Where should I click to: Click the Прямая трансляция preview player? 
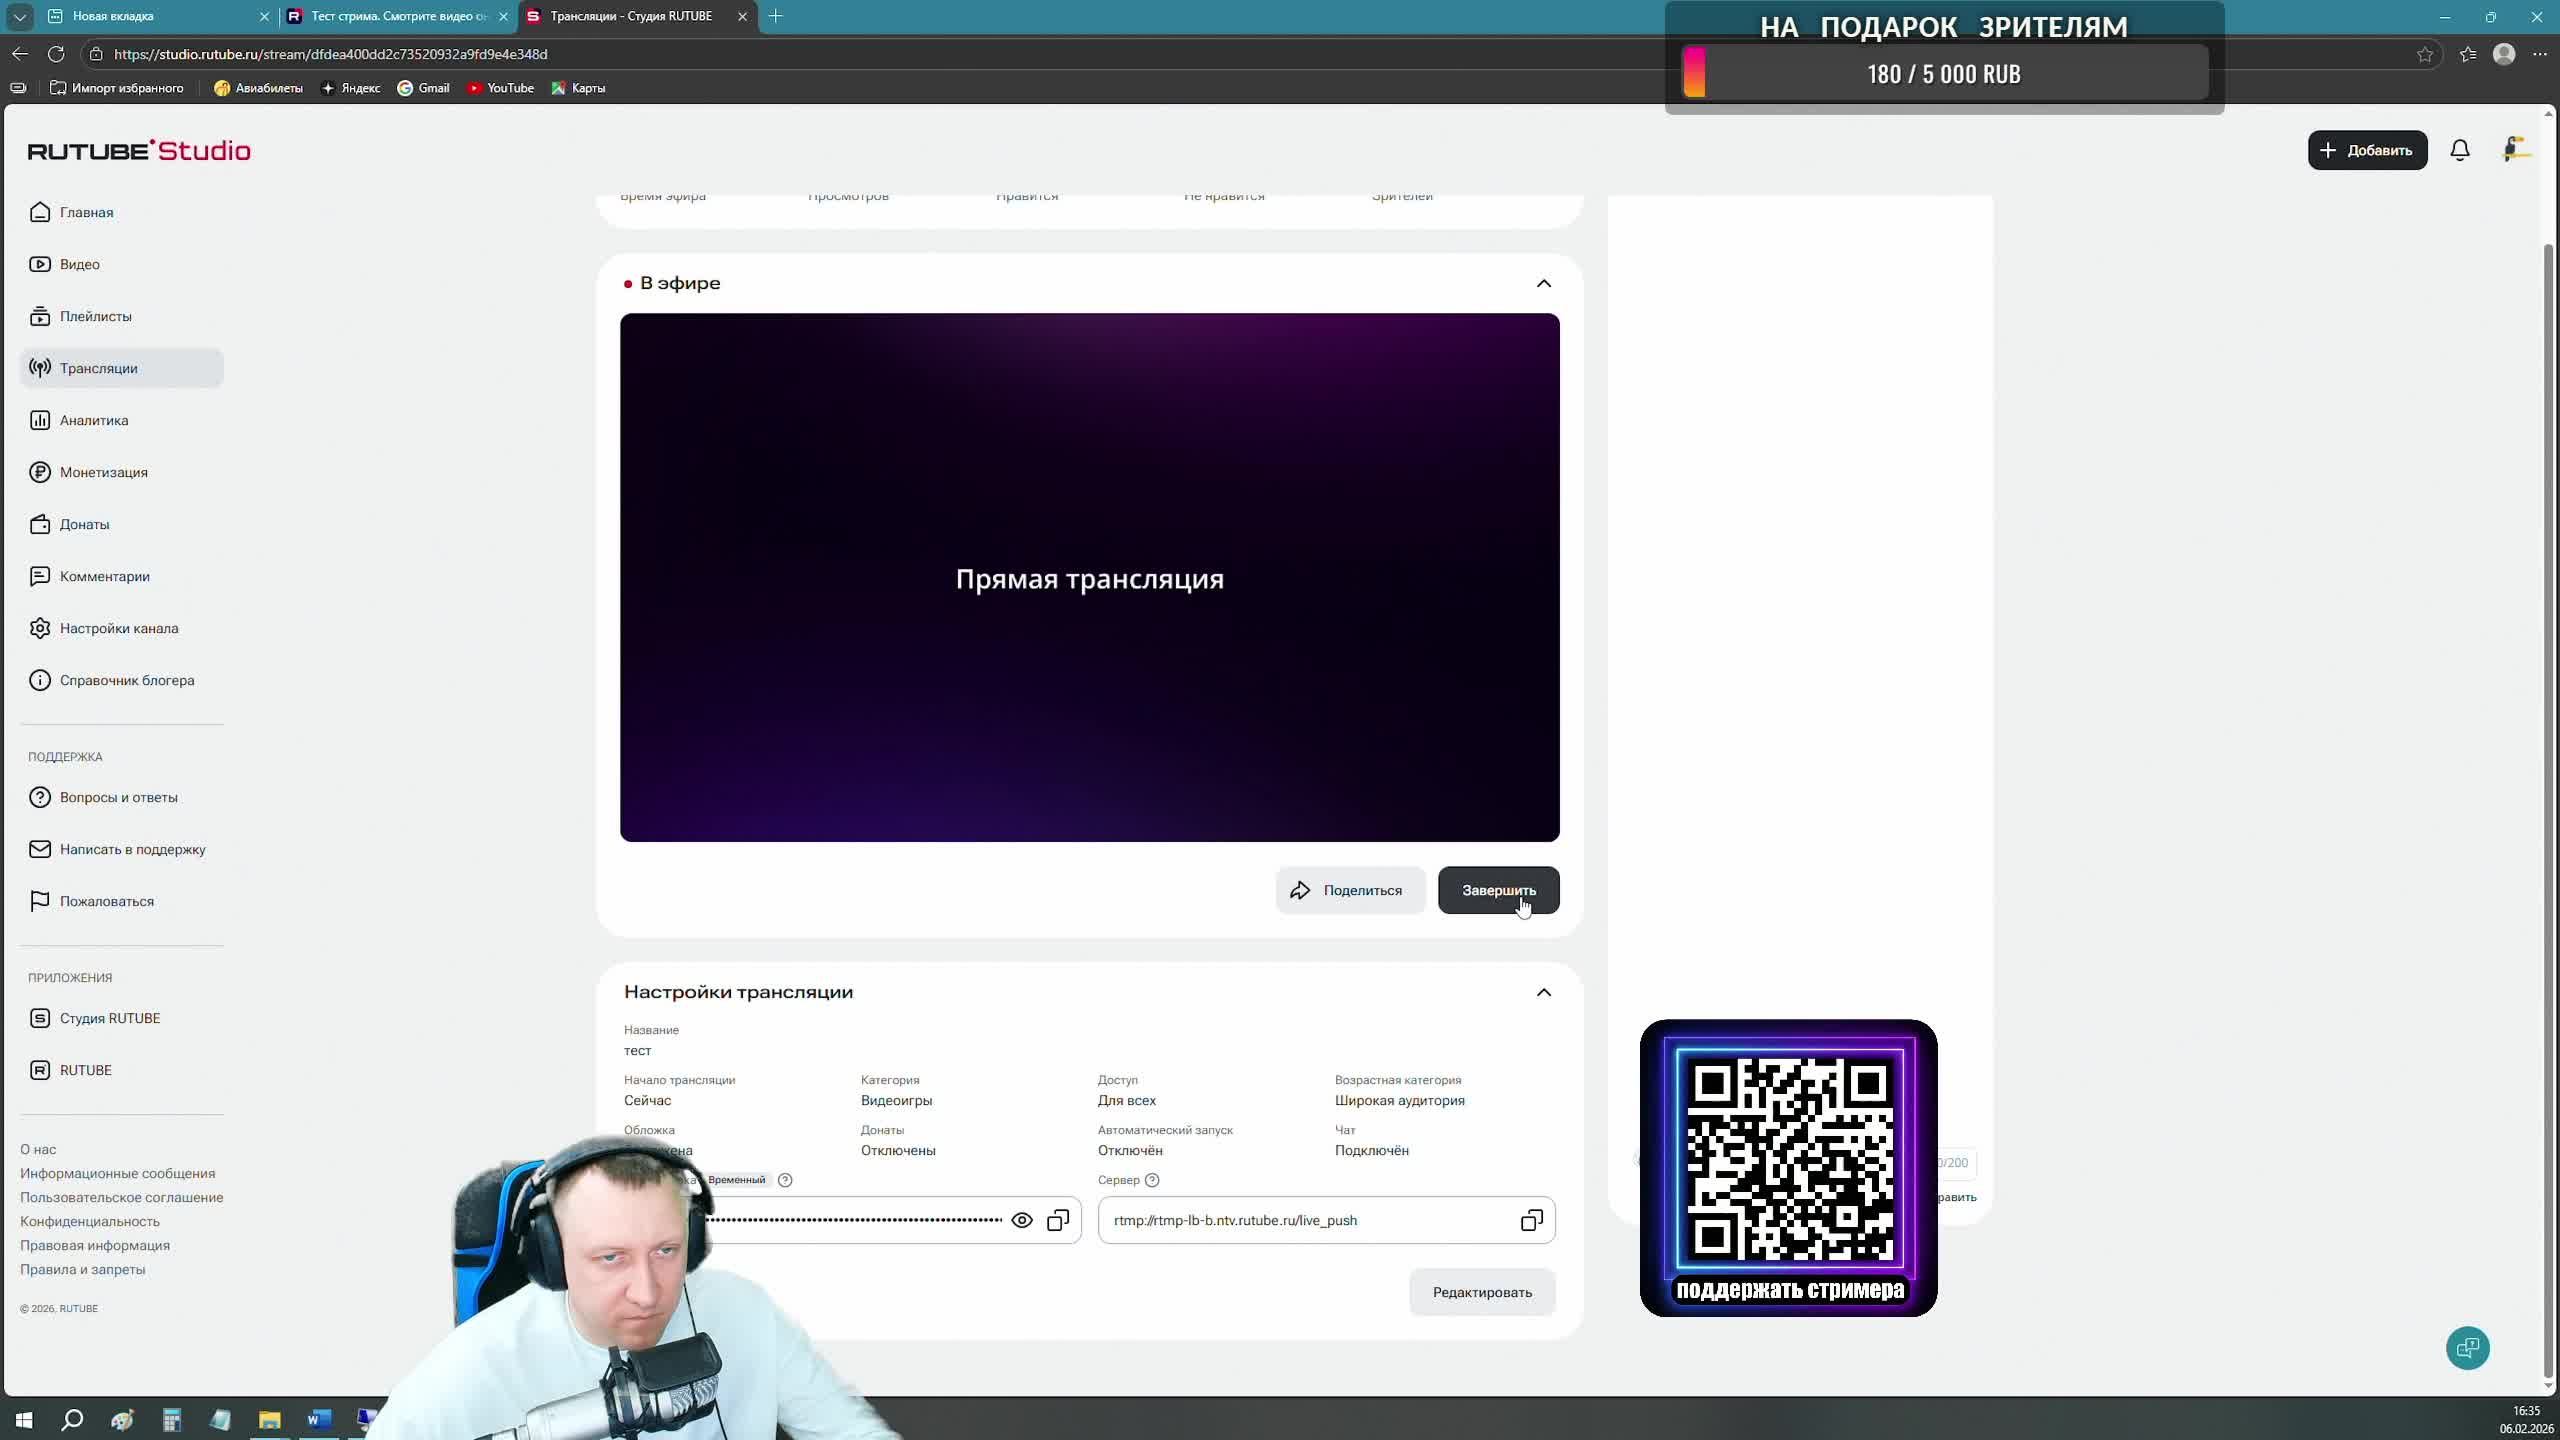[1089, 578]
